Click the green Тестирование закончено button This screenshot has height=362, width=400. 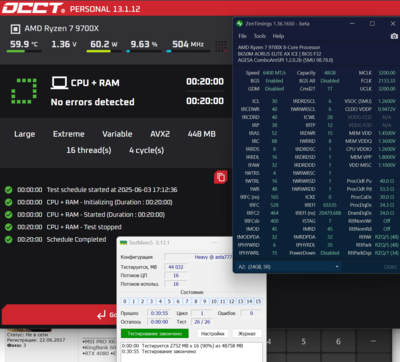[155, 333]
